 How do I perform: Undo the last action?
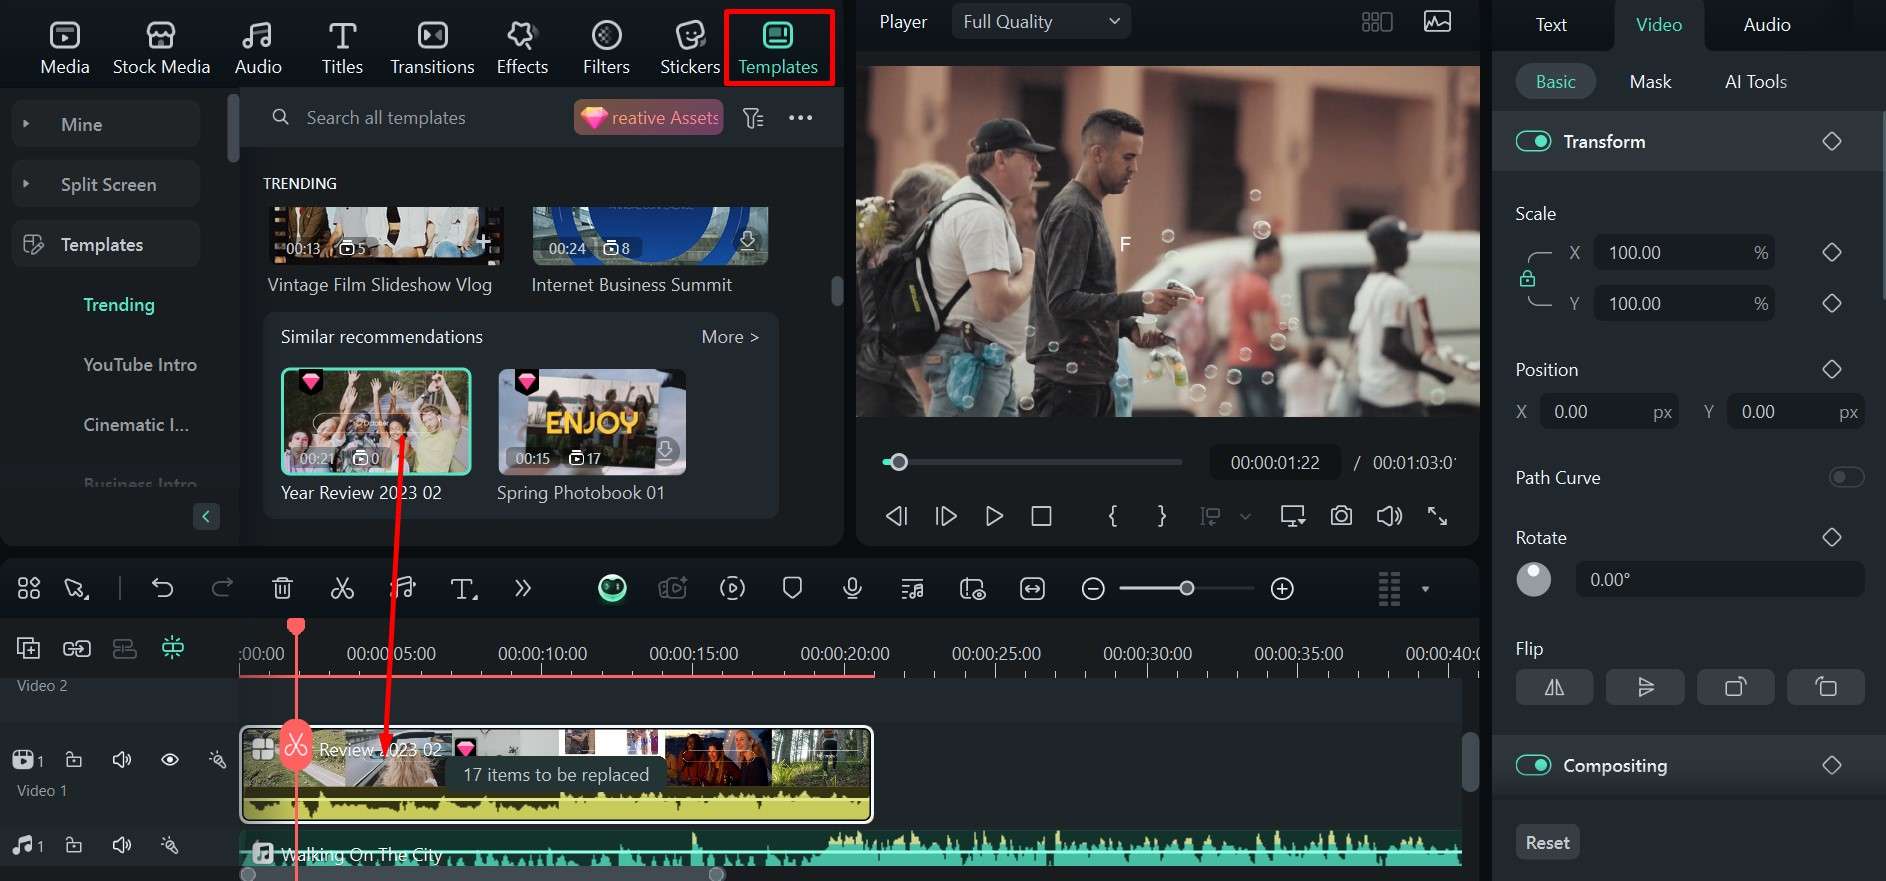pyautogui.click(x=162, y=588)
